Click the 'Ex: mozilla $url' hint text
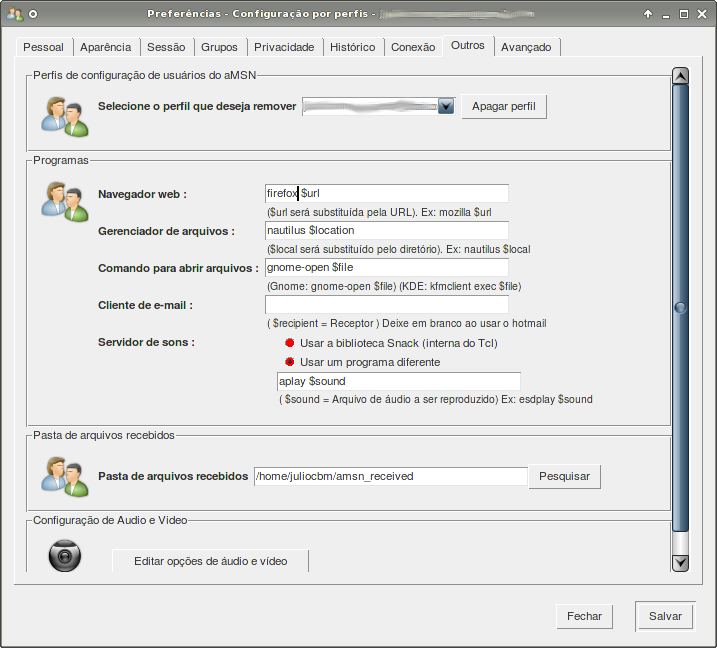Screen dimensions: 717x648 [456, 212]
